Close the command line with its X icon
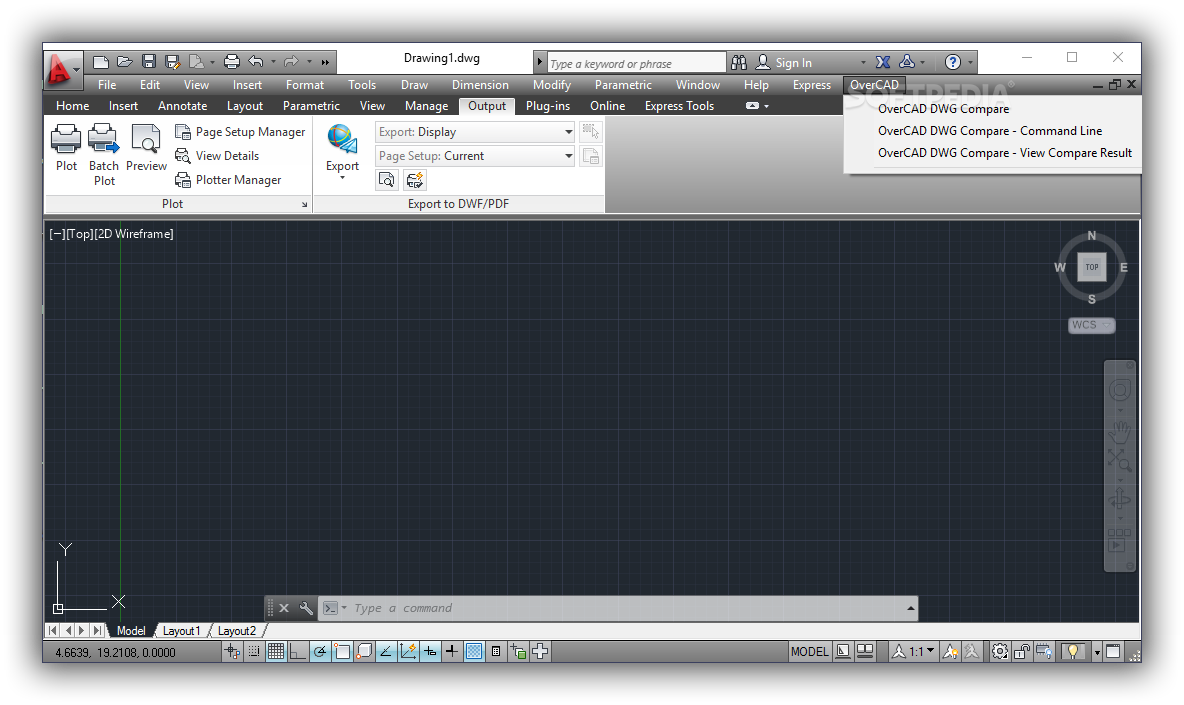 284,608
